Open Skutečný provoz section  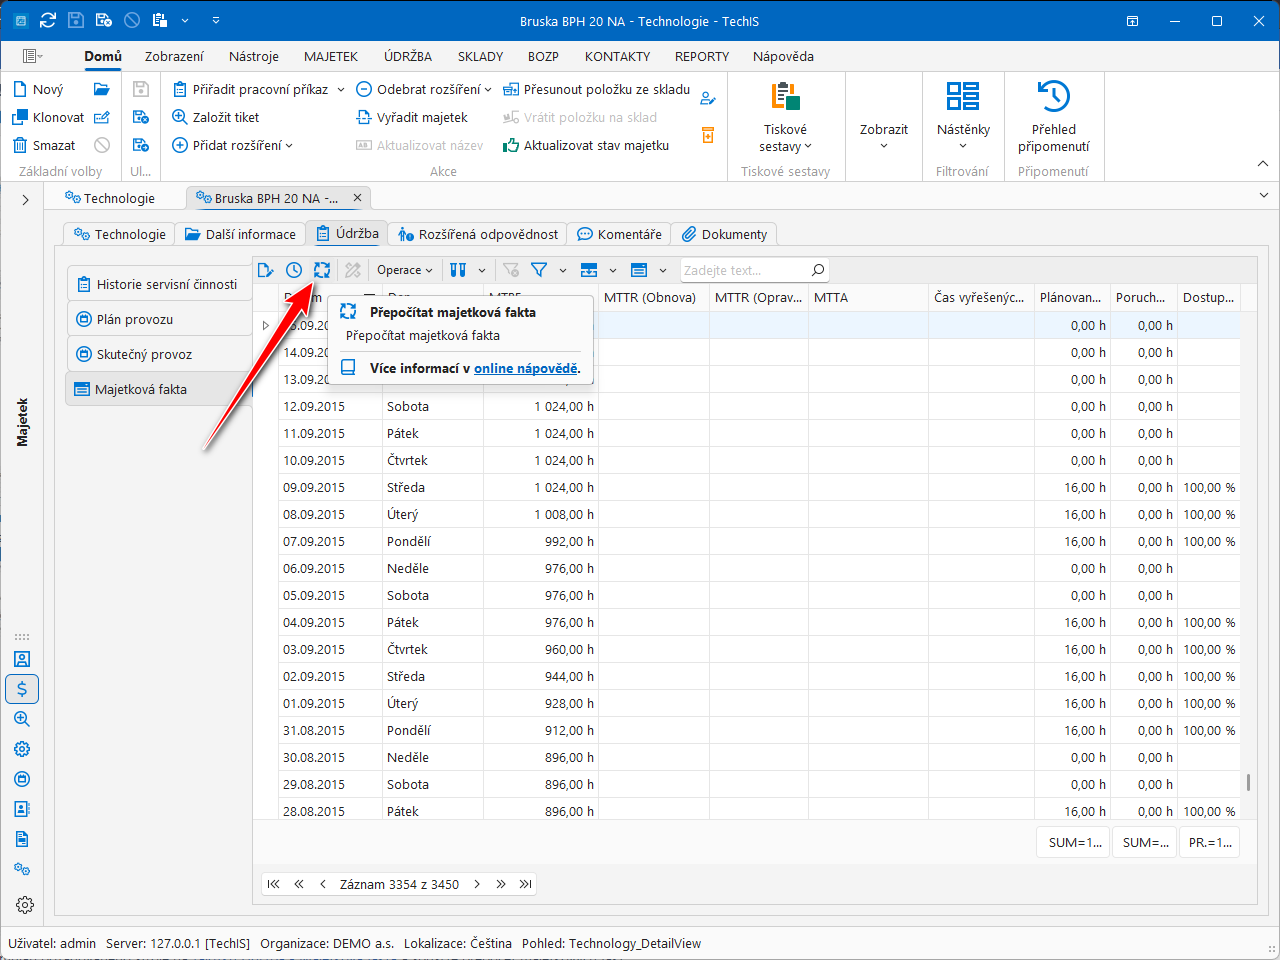pos(159,354)
